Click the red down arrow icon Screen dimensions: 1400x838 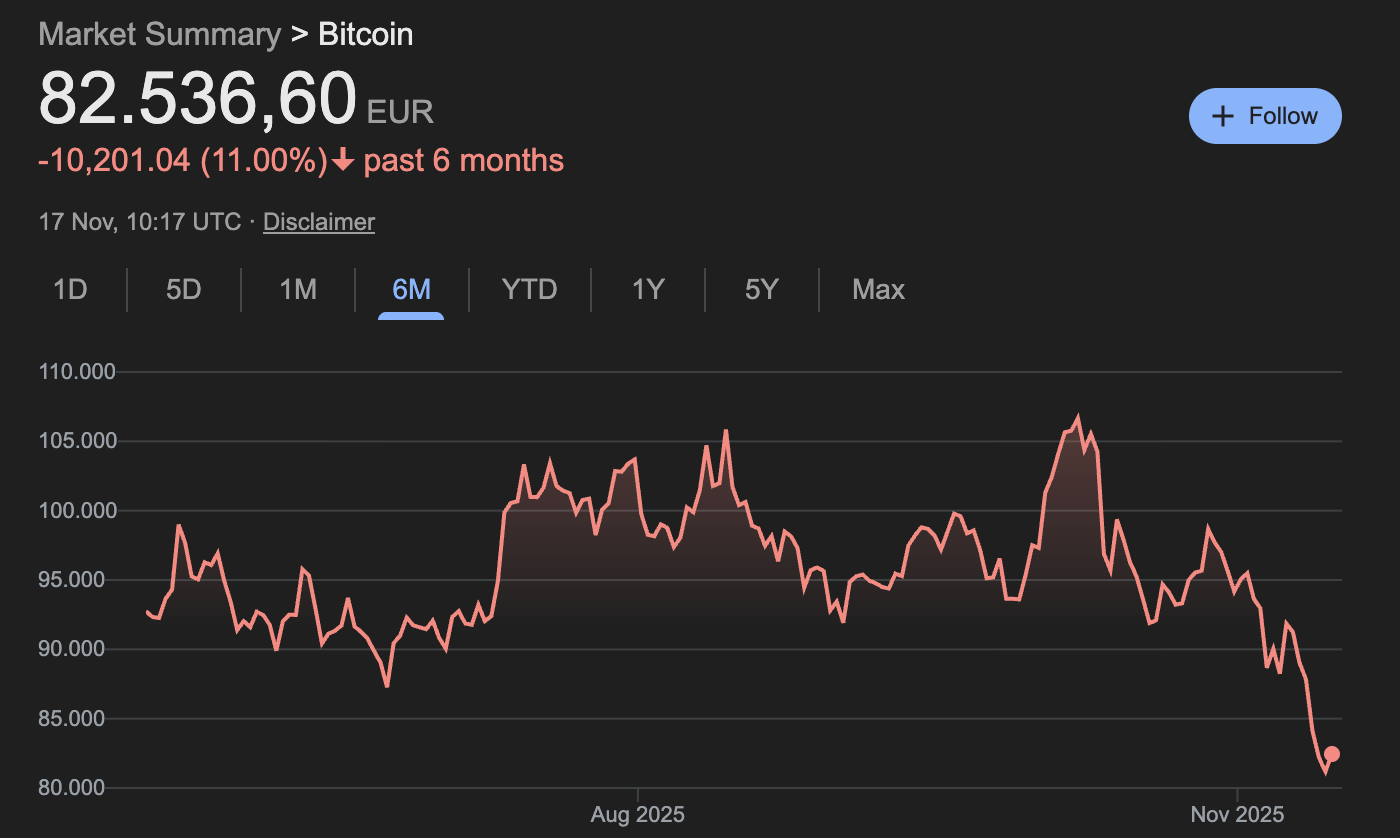pos(343,161)
